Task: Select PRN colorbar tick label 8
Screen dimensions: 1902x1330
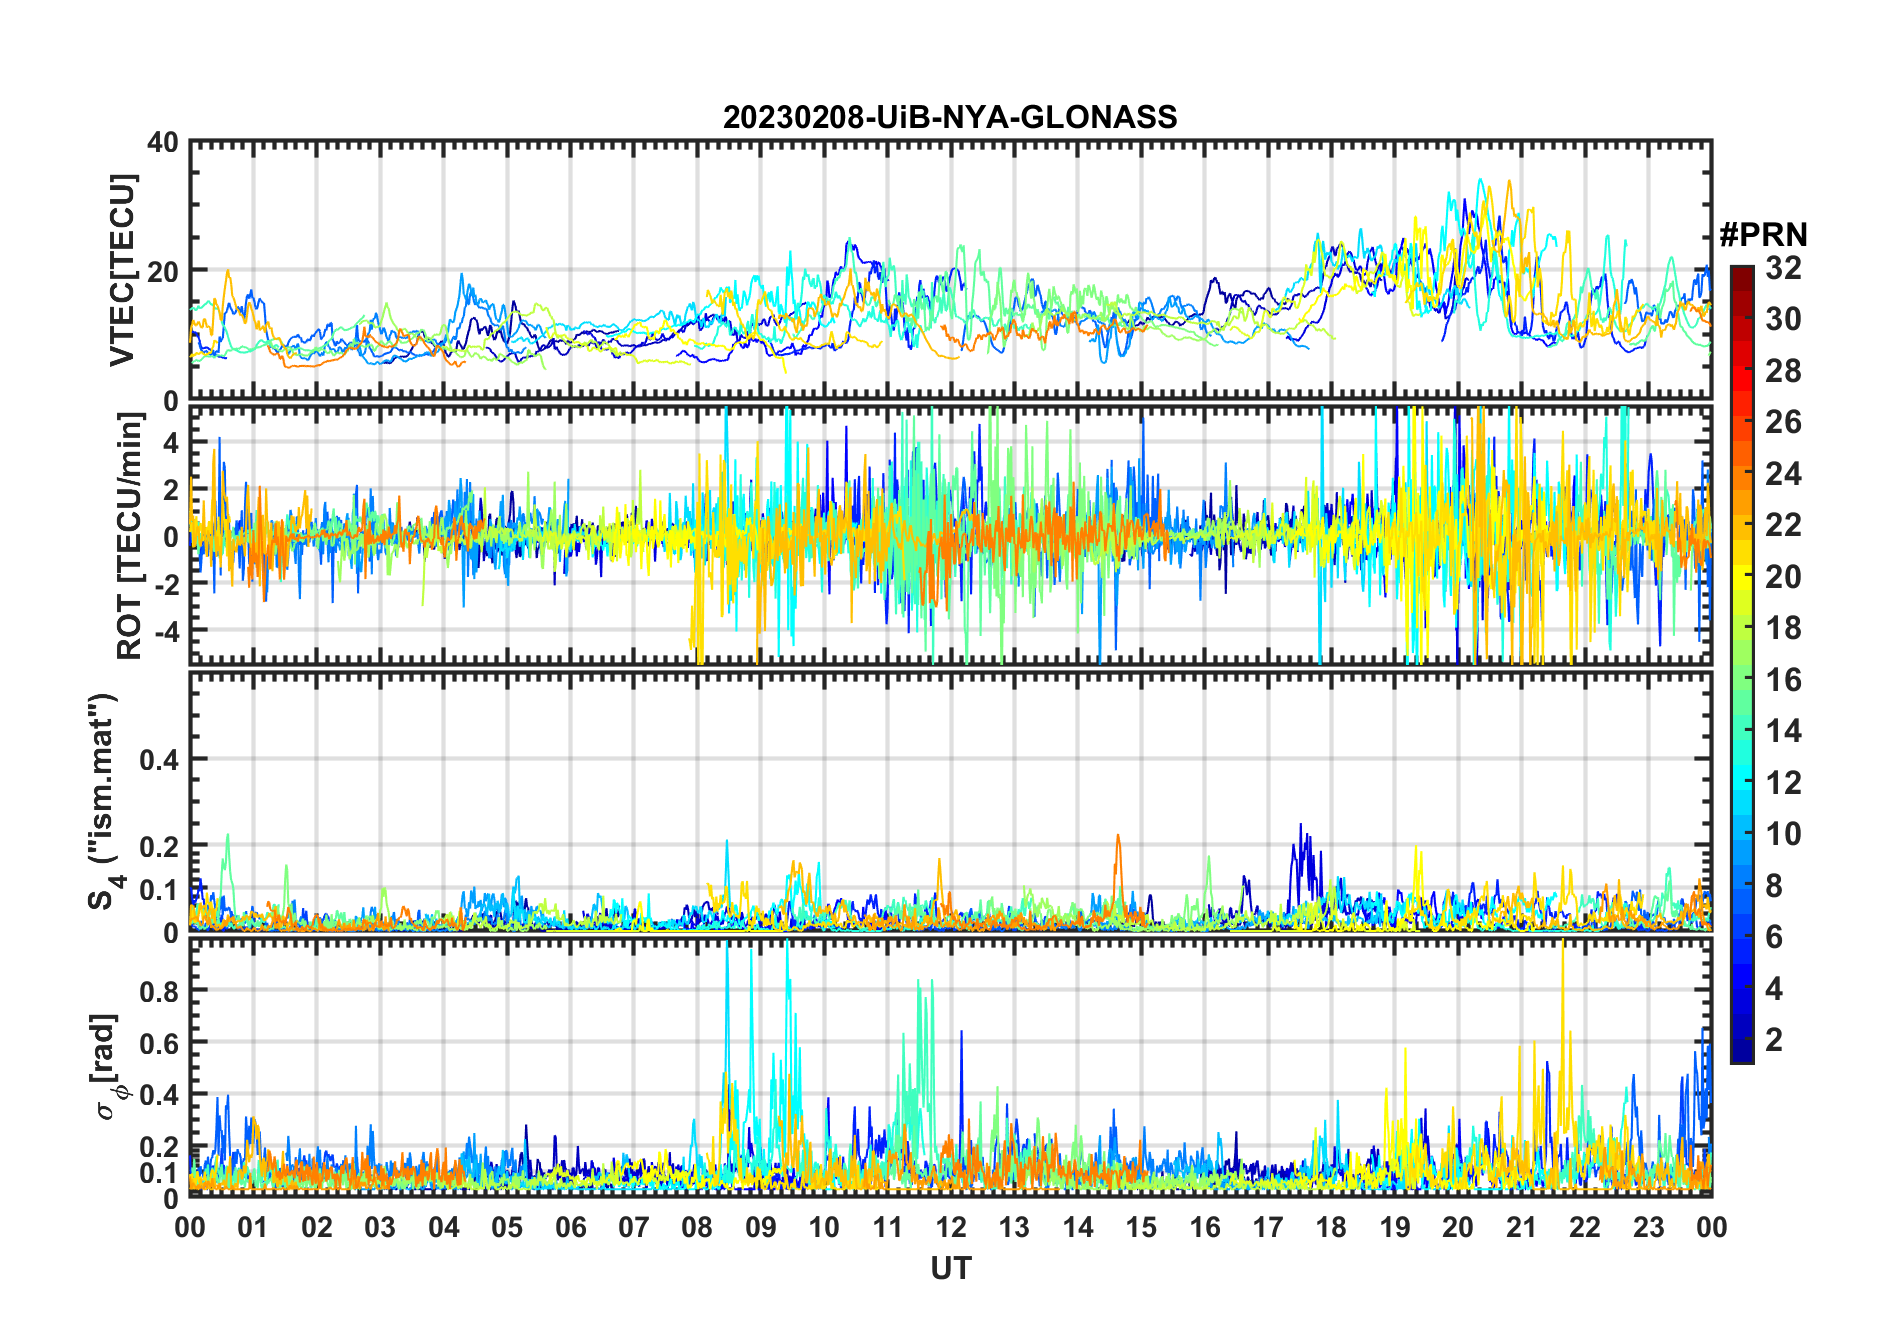Action: 1774,886
